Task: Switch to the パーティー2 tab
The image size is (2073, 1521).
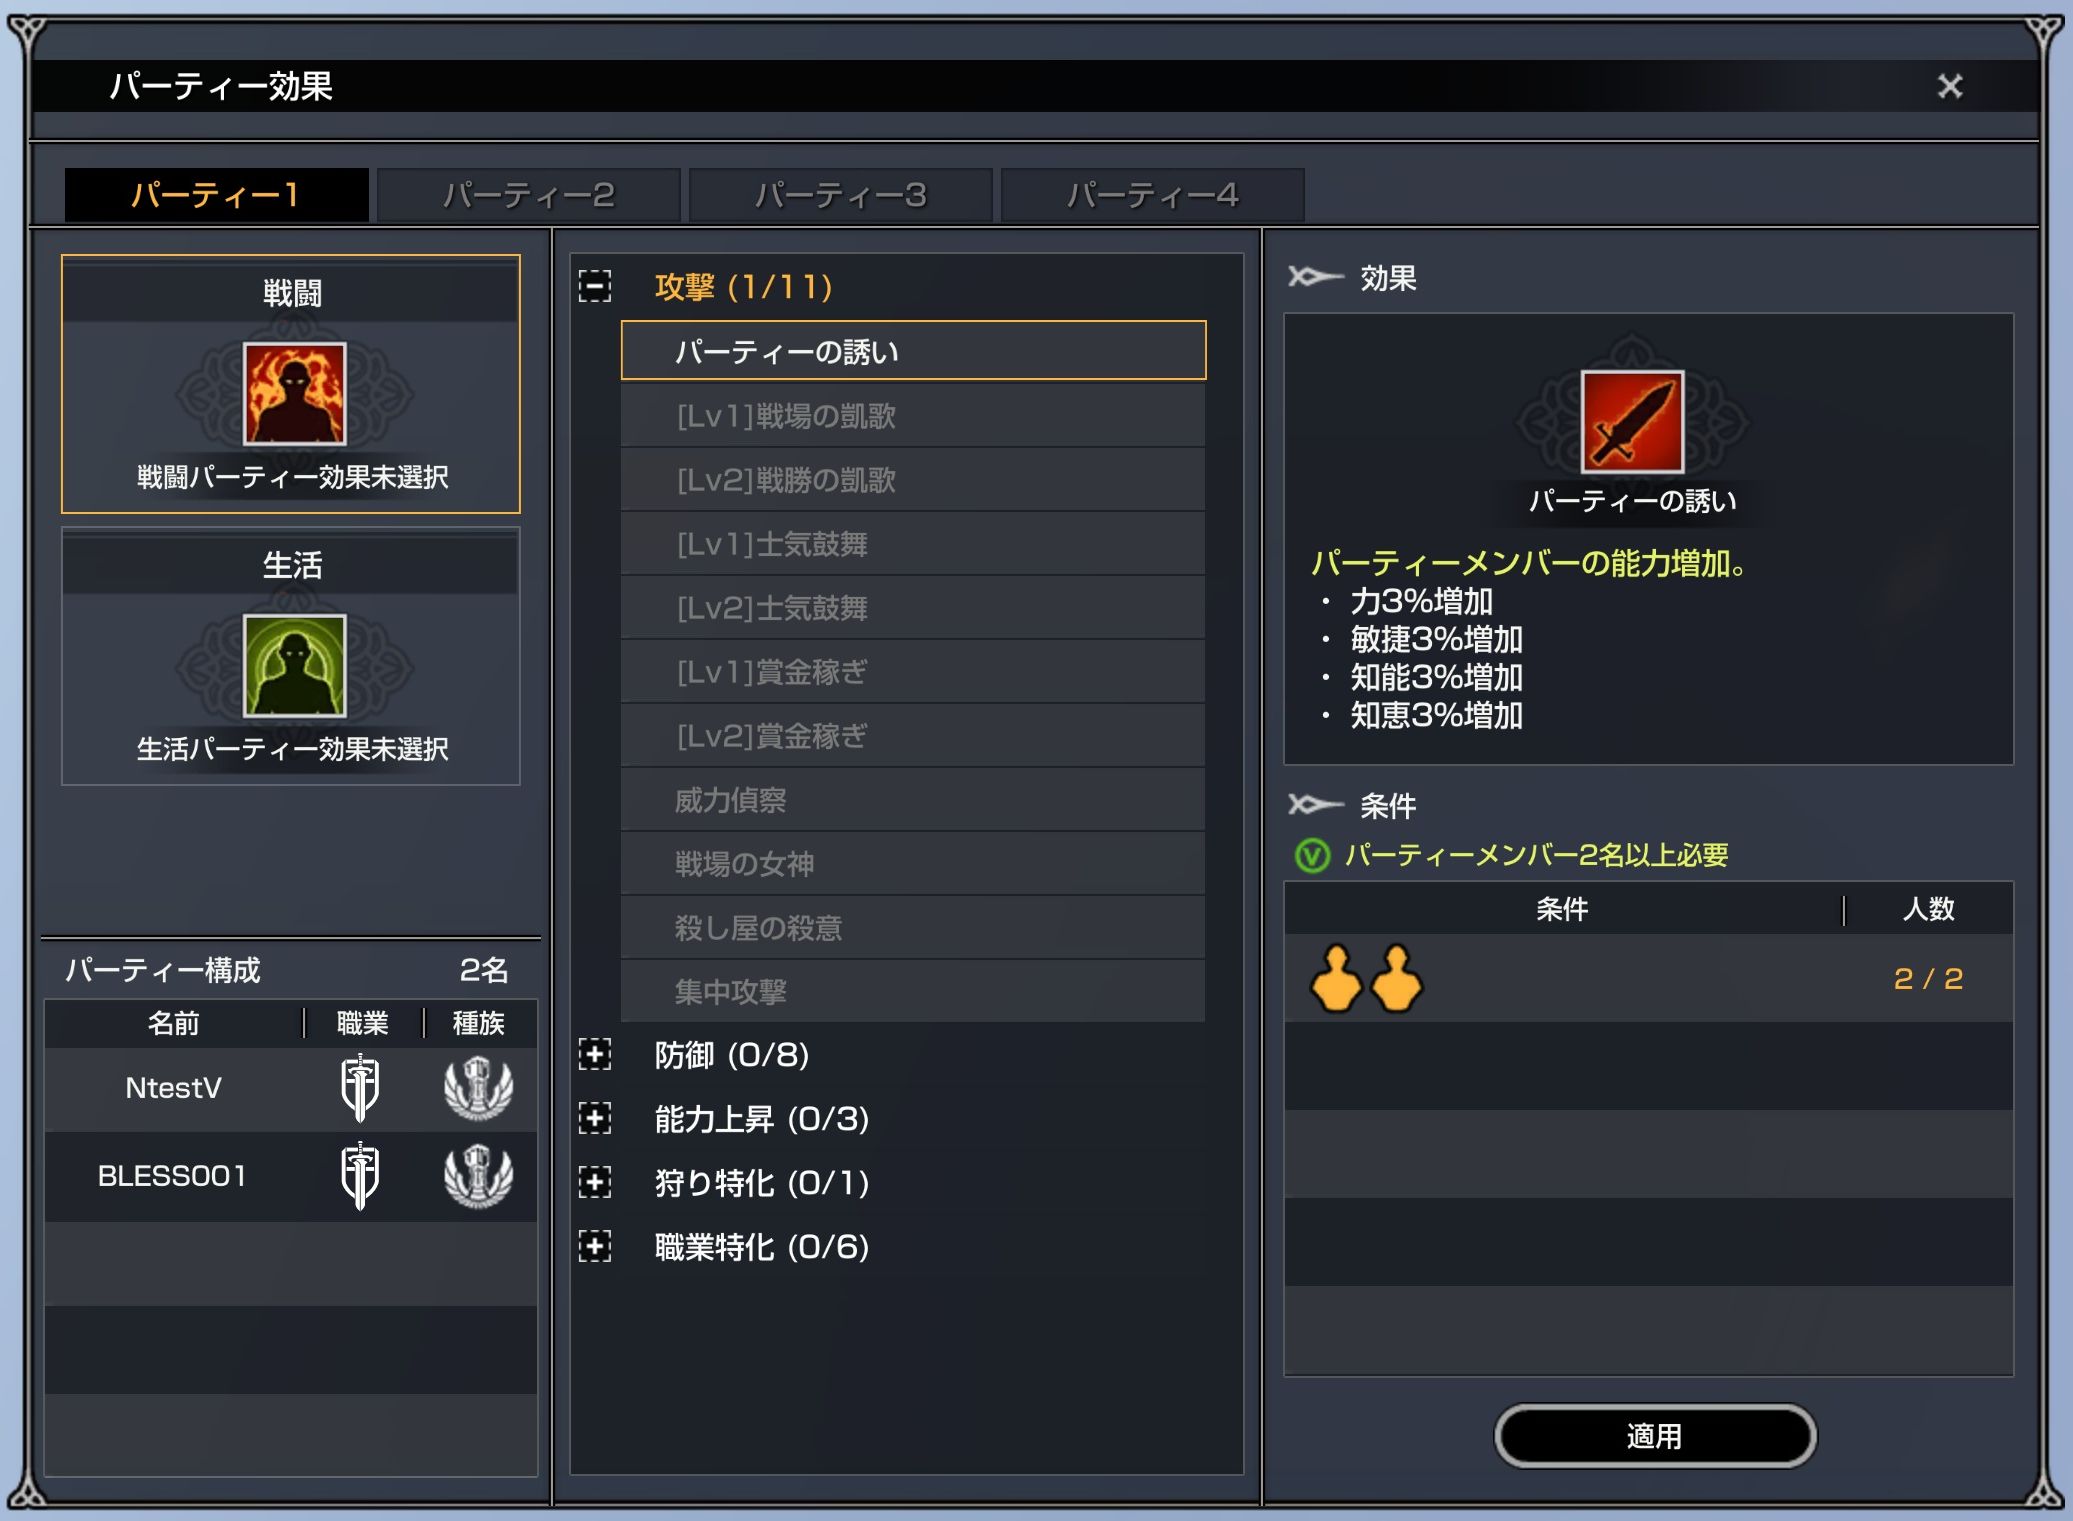Action: pyautogui.click(x=529, y=194)
